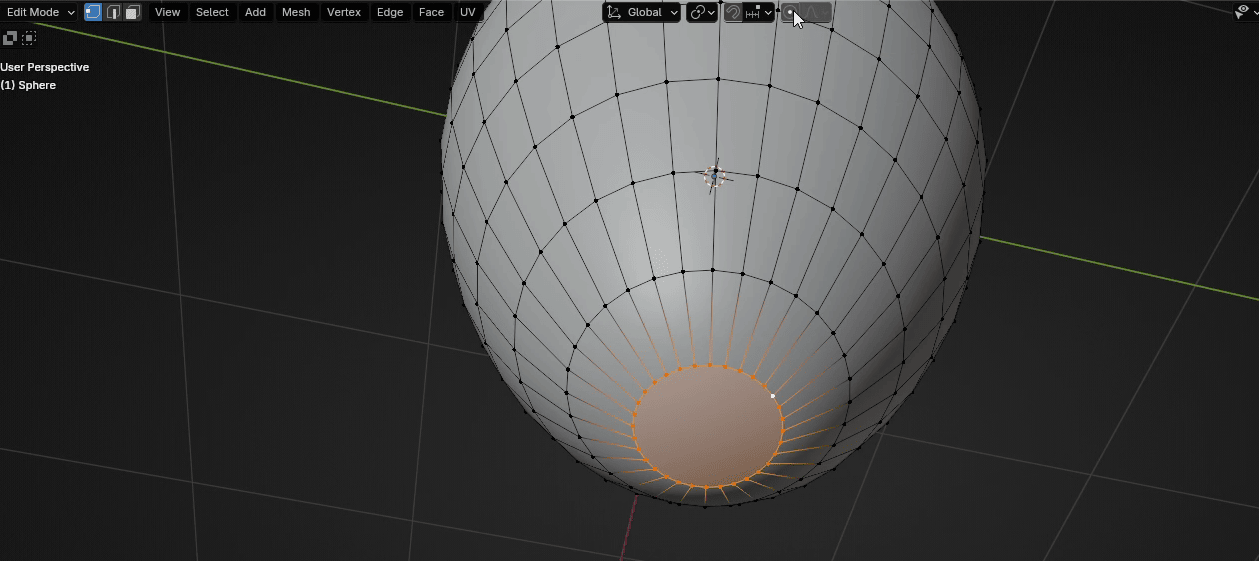Toggle the Snap magnet icon
The width and height of the screenshot is (1259, 561).
733,12
